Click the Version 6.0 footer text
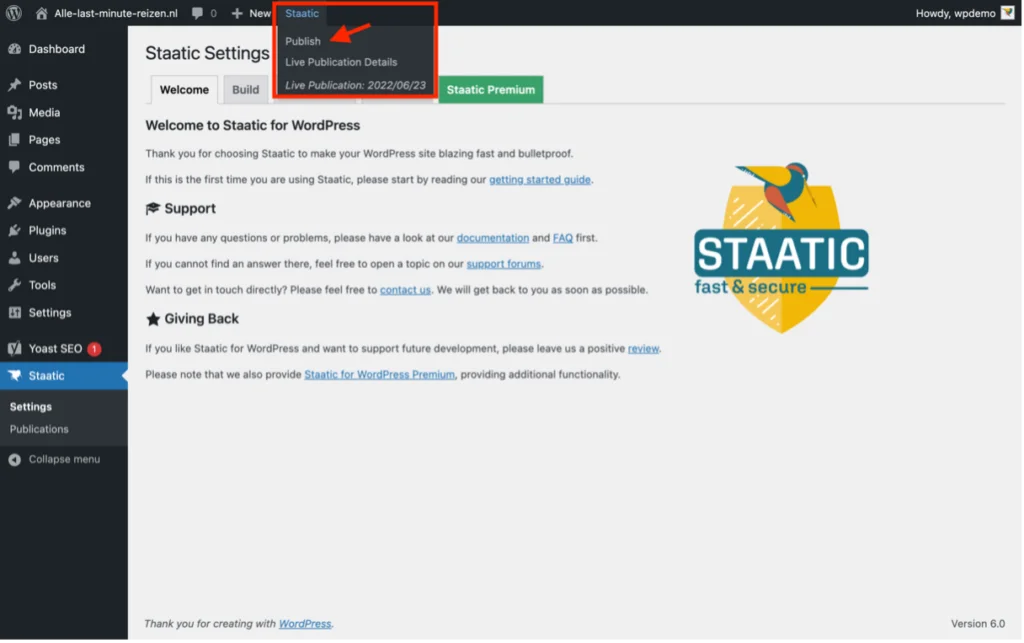The image size is (1024, 643). click(x=978, y=624)
